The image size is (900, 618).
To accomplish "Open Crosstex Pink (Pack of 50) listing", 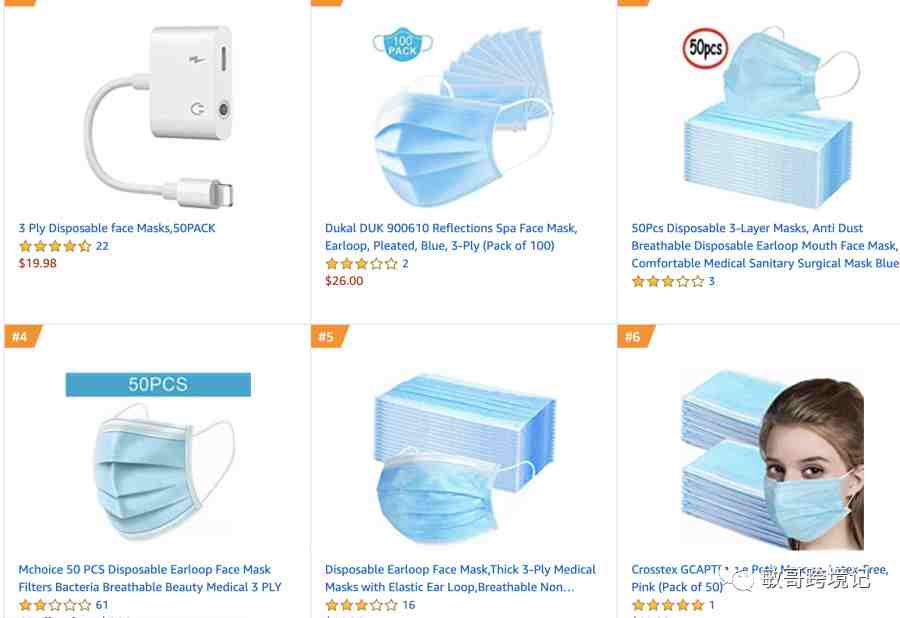I will [x=760, y=578].
